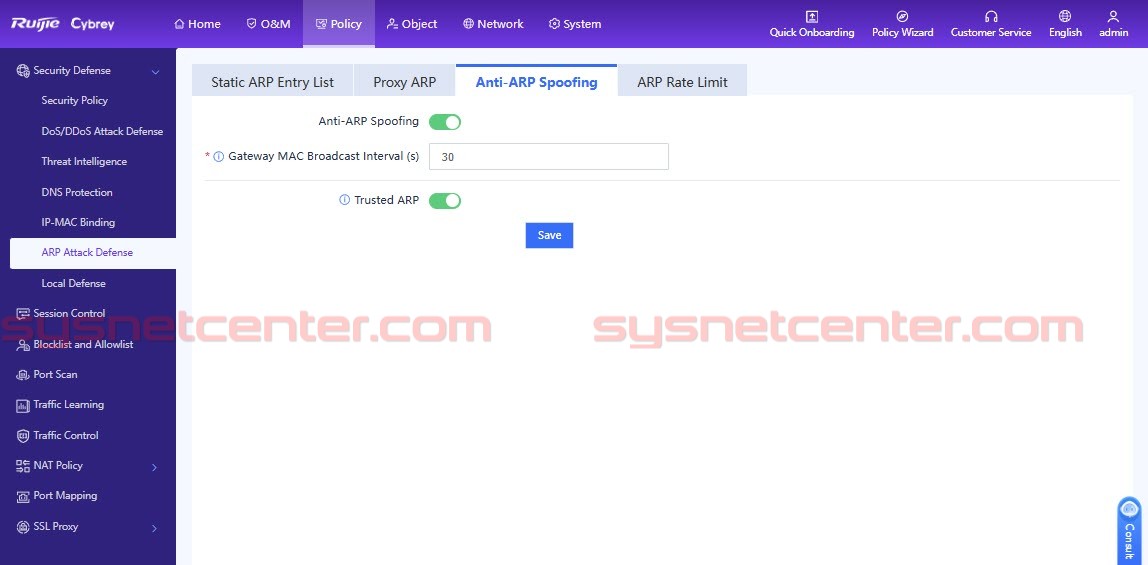Image resolution: width=1148 pixels, height=565 pixels.
Task: Open DNS Protection page
Action: 77,192
